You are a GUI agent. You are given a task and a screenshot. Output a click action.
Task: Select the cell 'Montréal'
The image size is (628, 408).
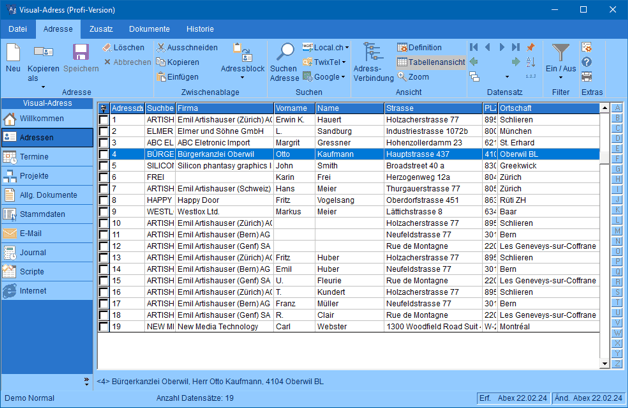coord(549,327)
